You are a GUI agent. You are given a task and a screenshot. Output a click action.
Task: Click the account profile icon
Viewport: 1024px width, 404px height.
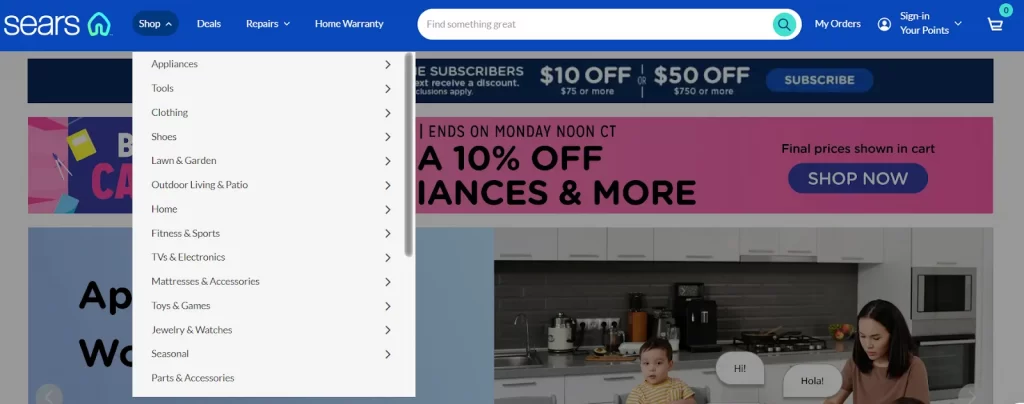coord(884,25)
